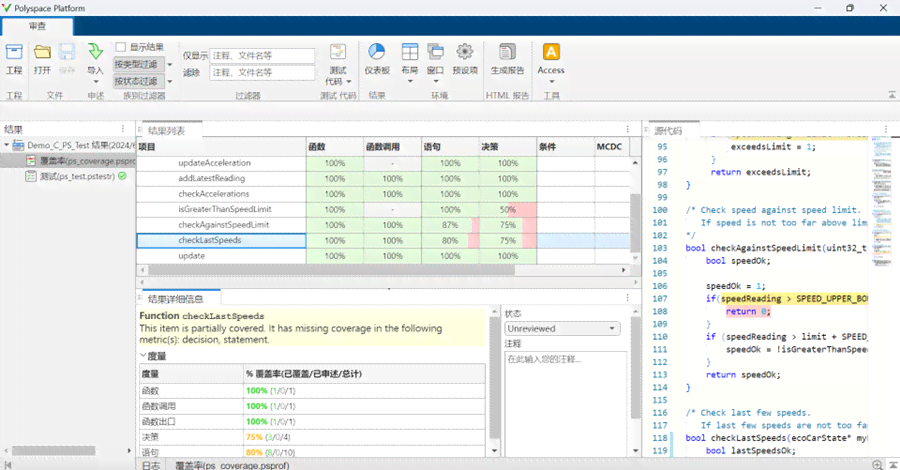Click the collapse ribbon arrow icon
900x470 pixels.
point(891,95)
